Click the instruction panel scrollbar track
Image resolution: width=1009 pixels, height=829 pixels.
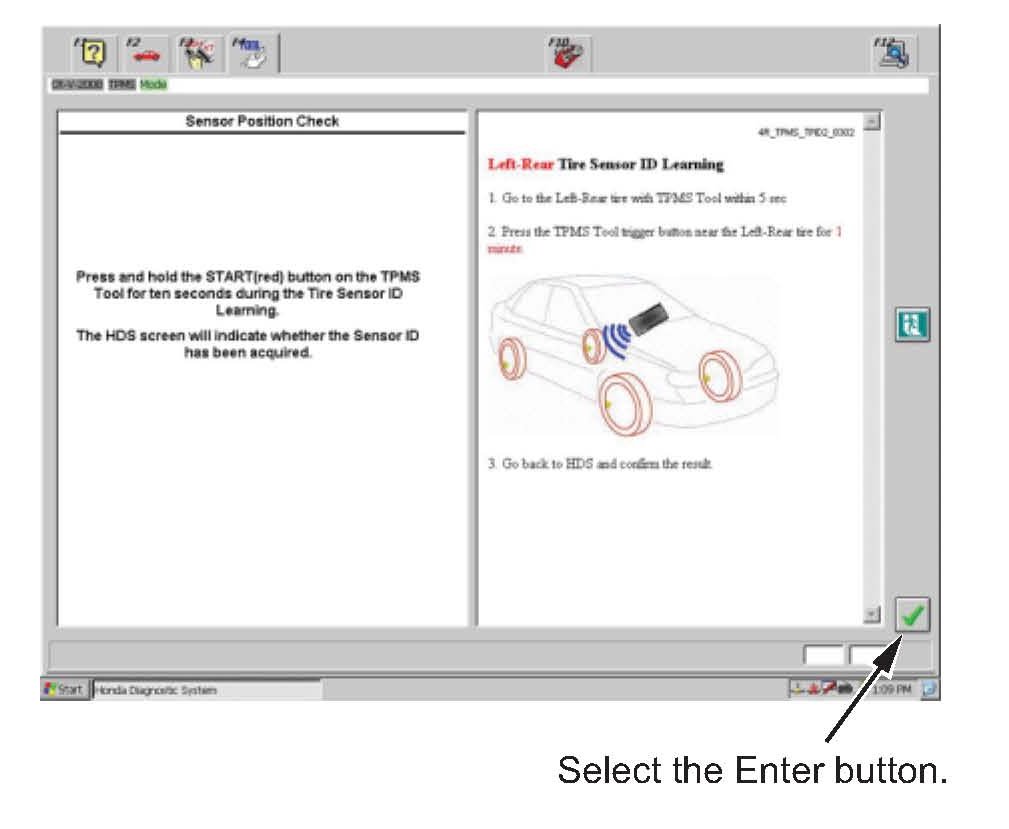point(872,370)
